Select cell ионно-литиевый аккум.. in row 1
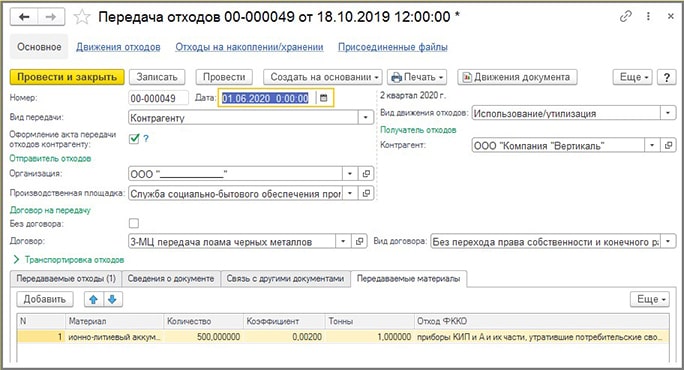This screenshot has width=684, height=370. point(114,337)
